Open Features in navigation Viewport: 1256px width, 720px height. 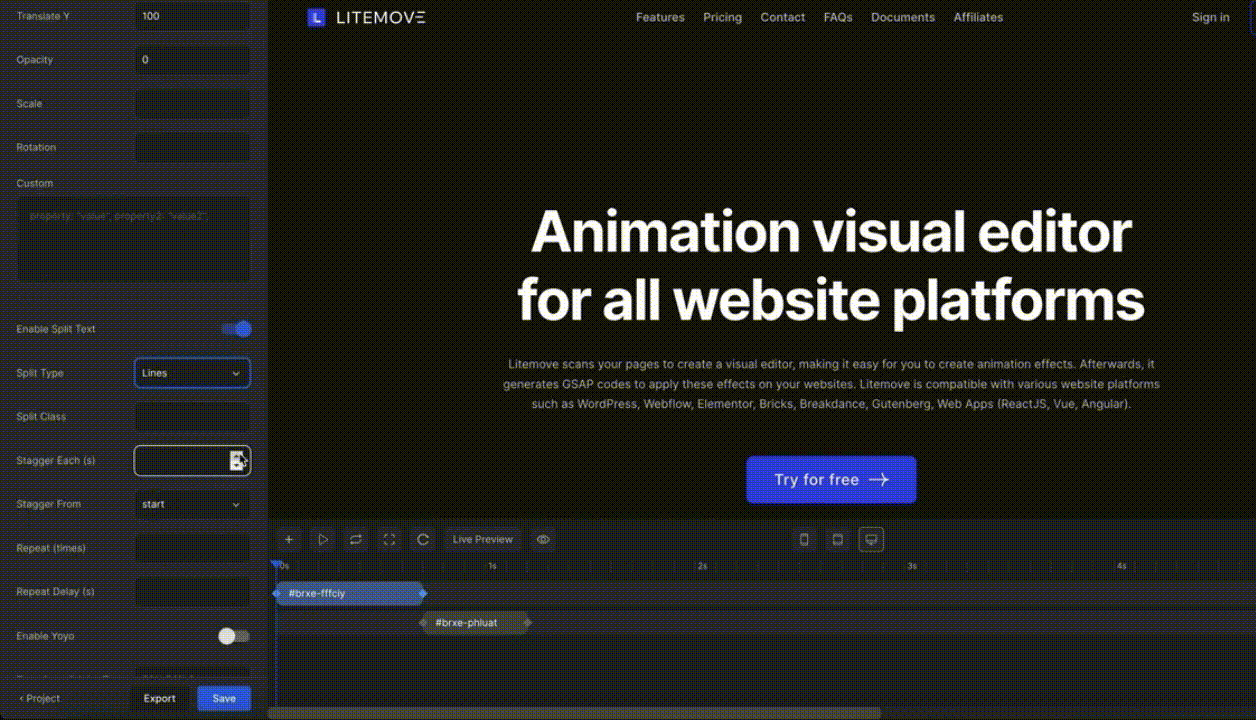click(x=660, y=17)
